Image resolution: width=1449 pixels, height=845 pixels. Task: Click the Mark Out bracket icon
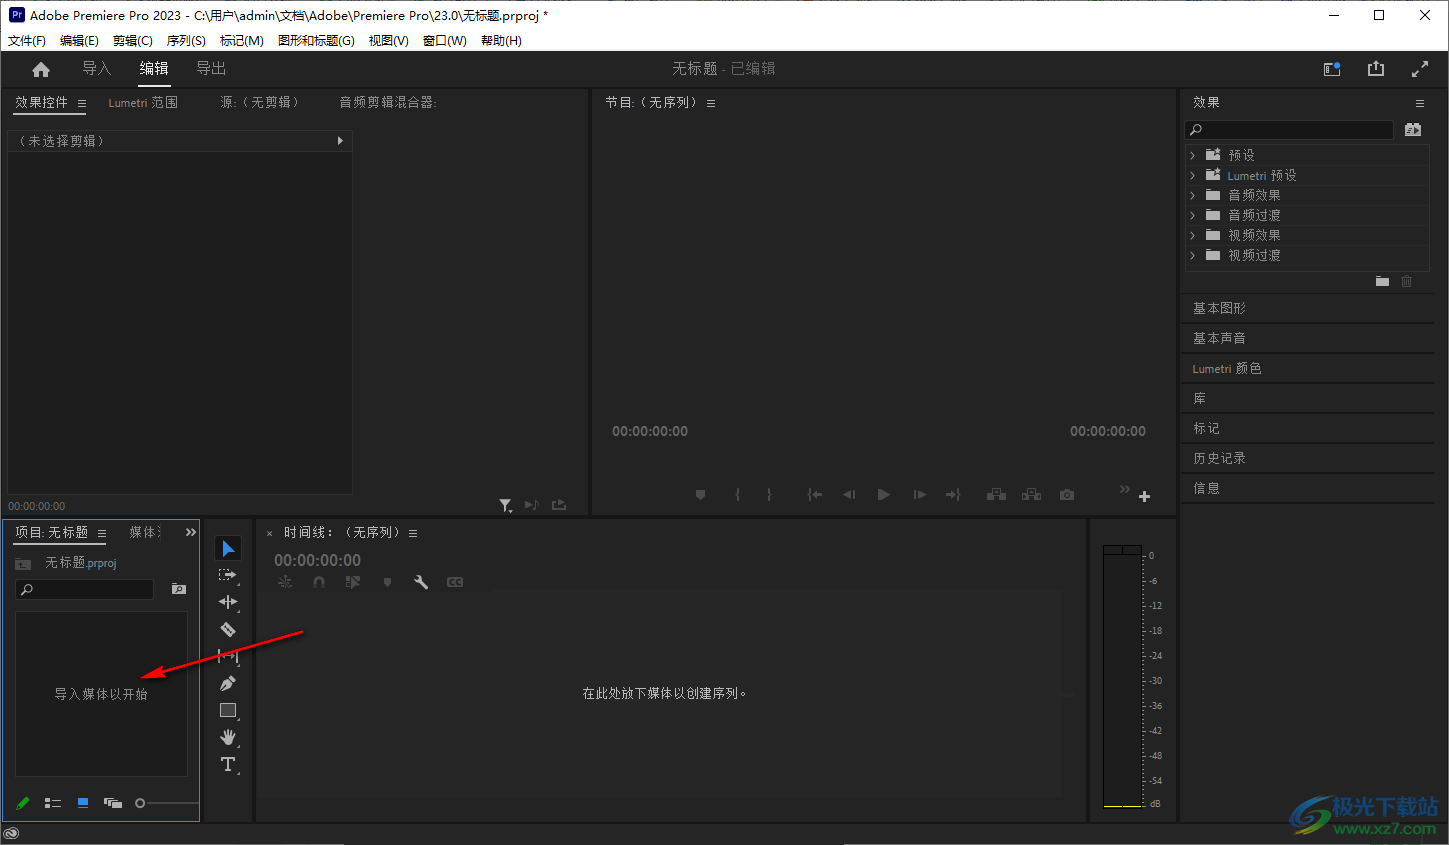click(x=769, y=495)
